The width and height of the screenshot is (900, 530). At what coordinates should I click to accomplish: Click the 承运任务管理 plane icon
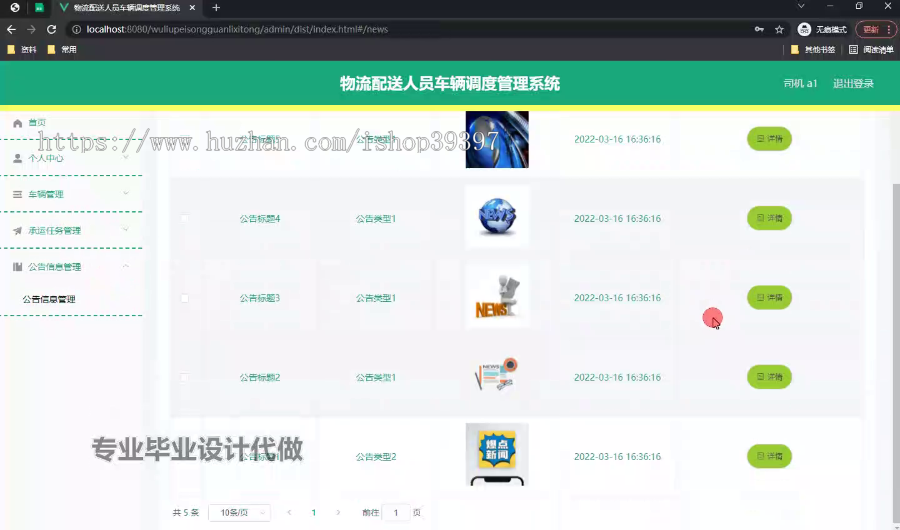17,231
